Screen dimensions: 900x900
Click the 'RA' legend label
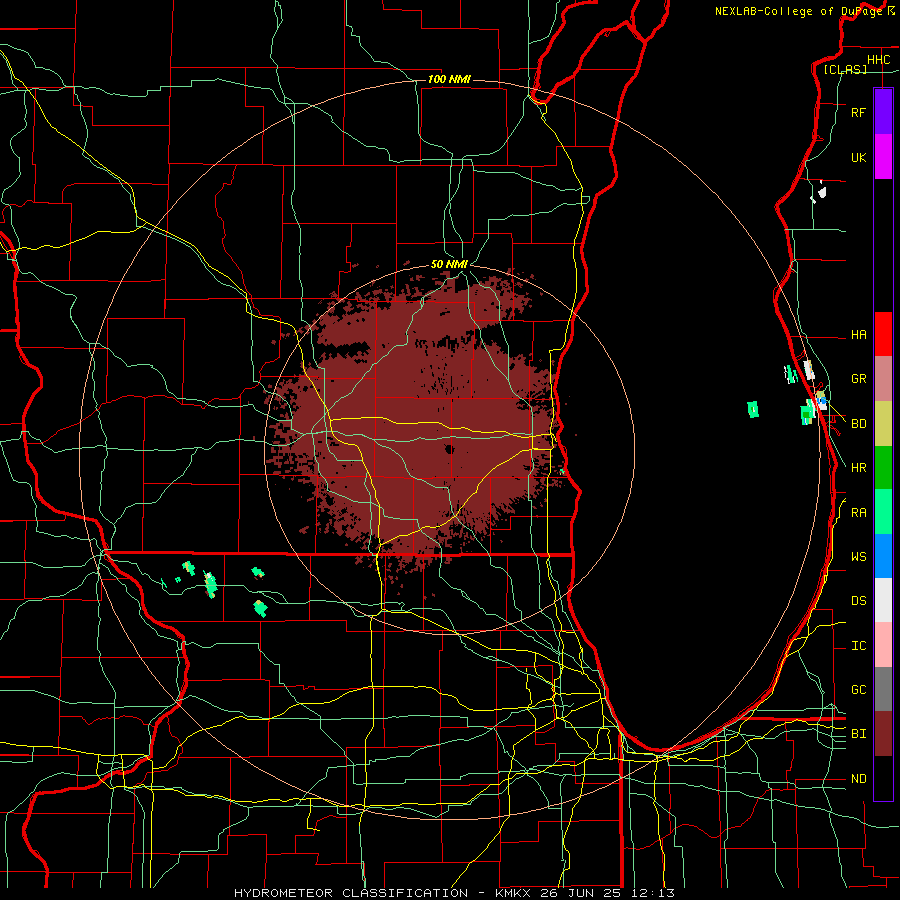(x=858, y=513)
